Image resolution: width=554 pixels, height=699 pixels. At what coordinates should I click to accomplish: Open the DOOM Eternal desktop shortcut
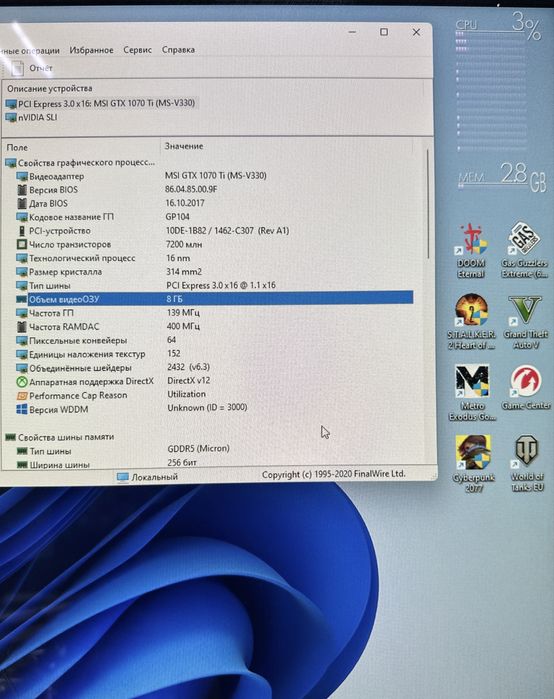[472, 251]
